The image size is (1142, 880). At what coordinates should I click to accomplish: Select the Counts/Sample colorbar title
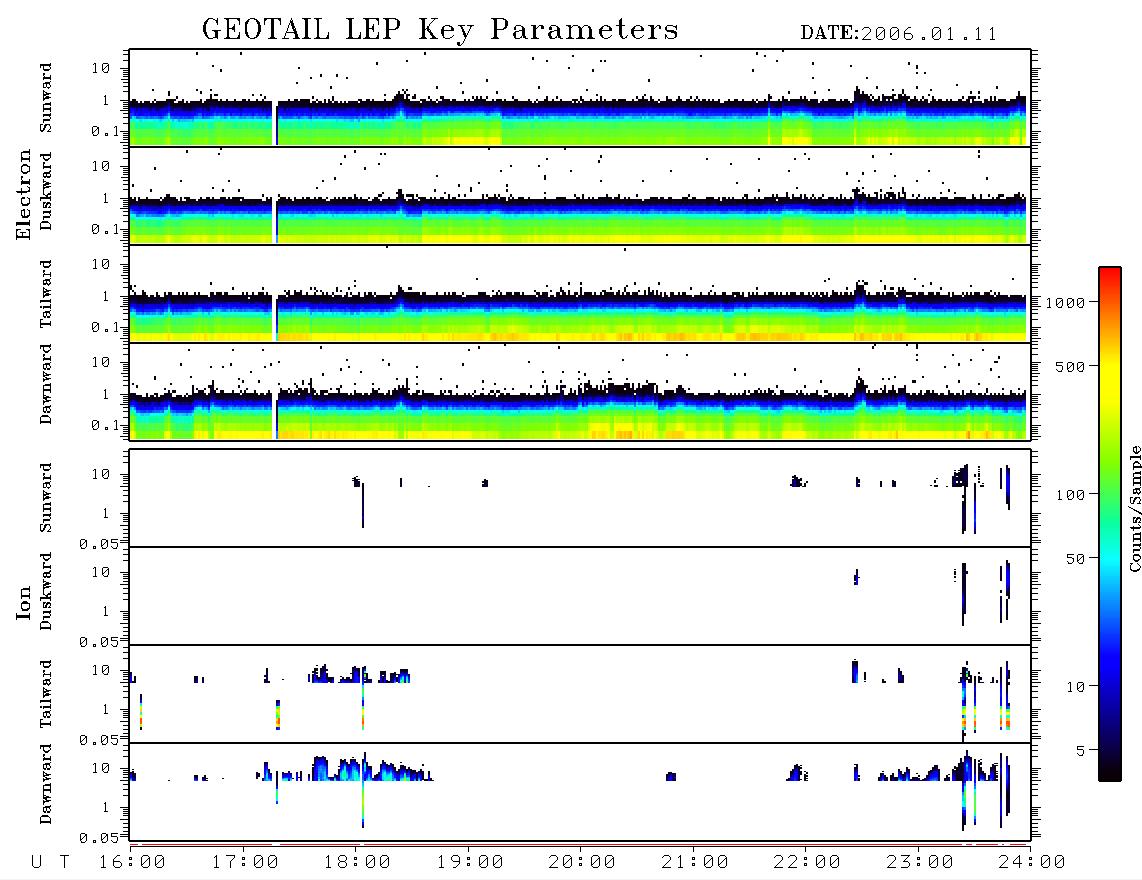tap(1135, 508)
